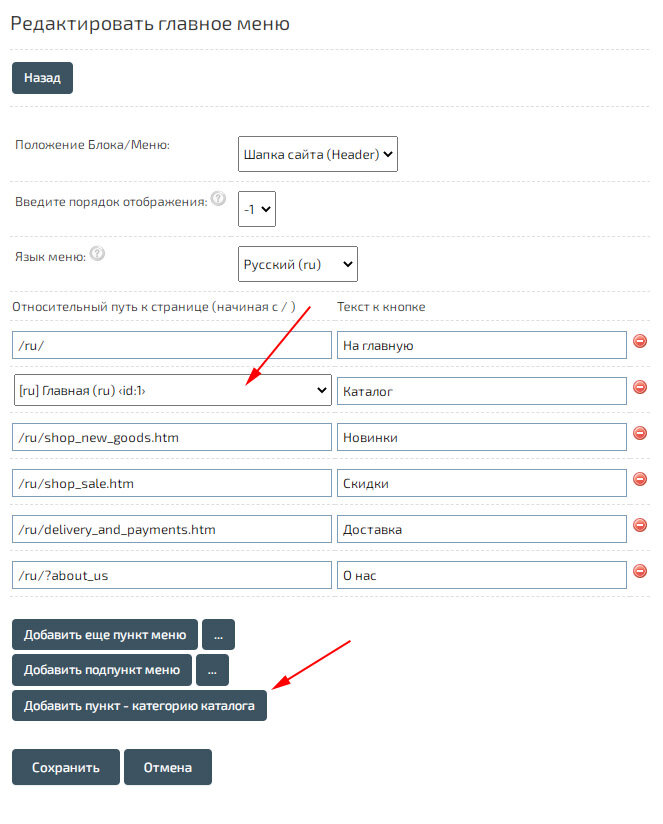Remove the 'На главную' menu item row
Screen dimensions: 663x824
pos(640,341)
